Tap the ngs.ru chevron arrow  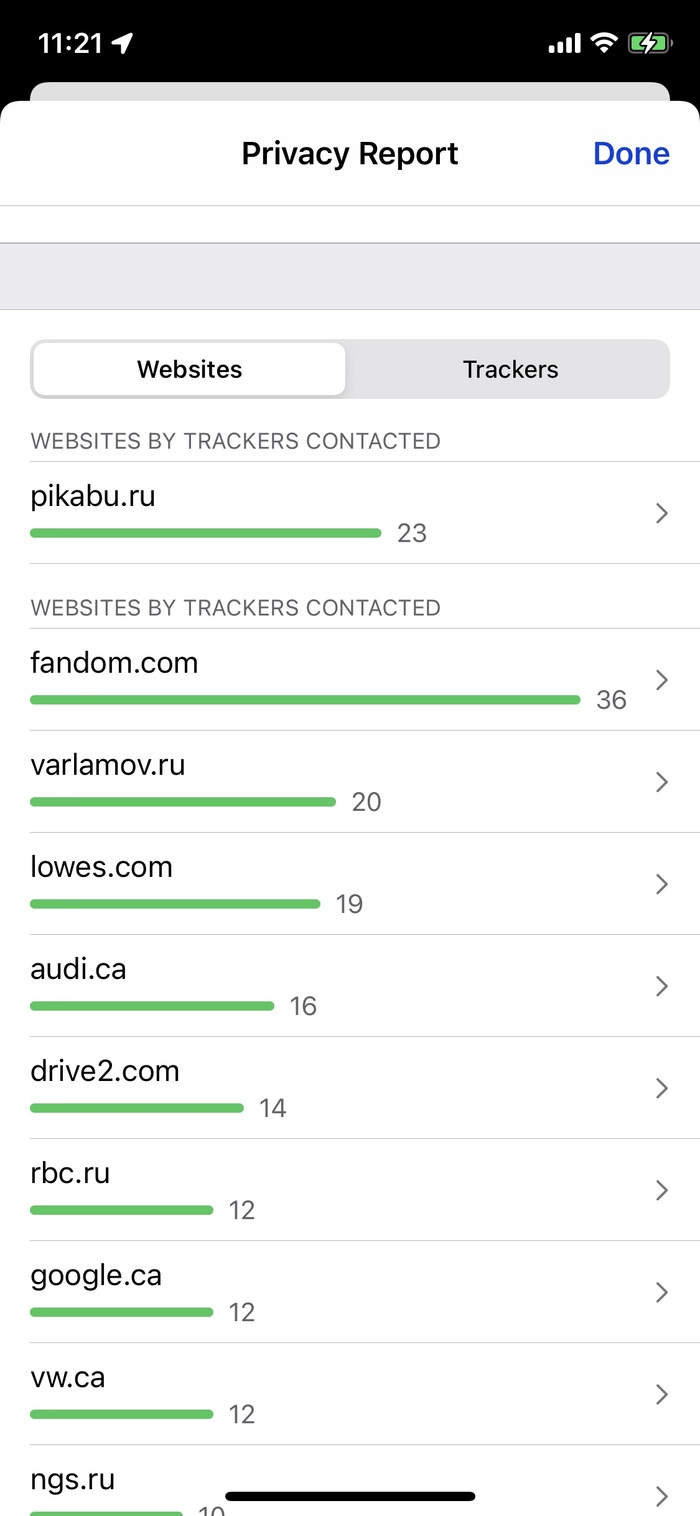(x=661, y=1496)
